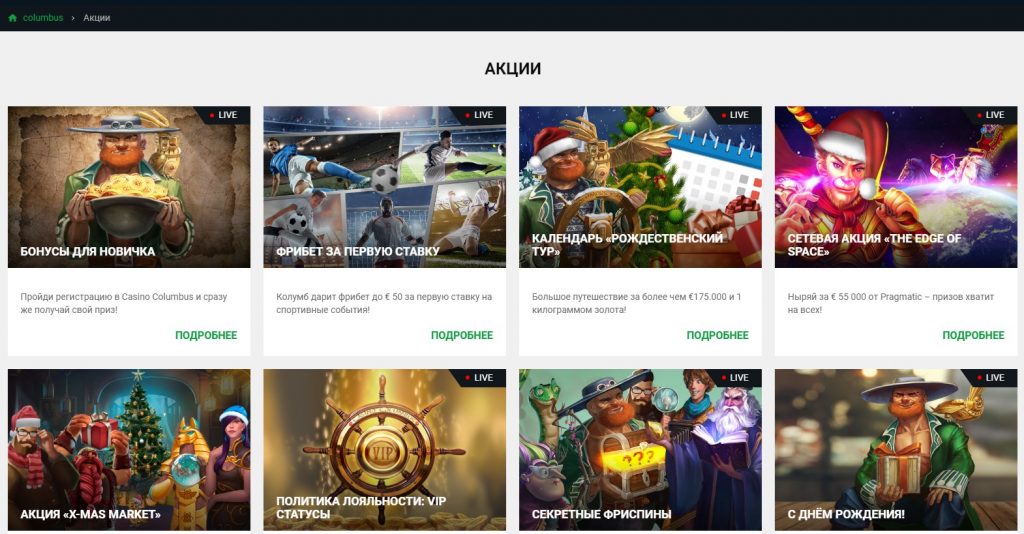
Task: Open the С днём рождения! promo banner
Action: click(896, 450)
